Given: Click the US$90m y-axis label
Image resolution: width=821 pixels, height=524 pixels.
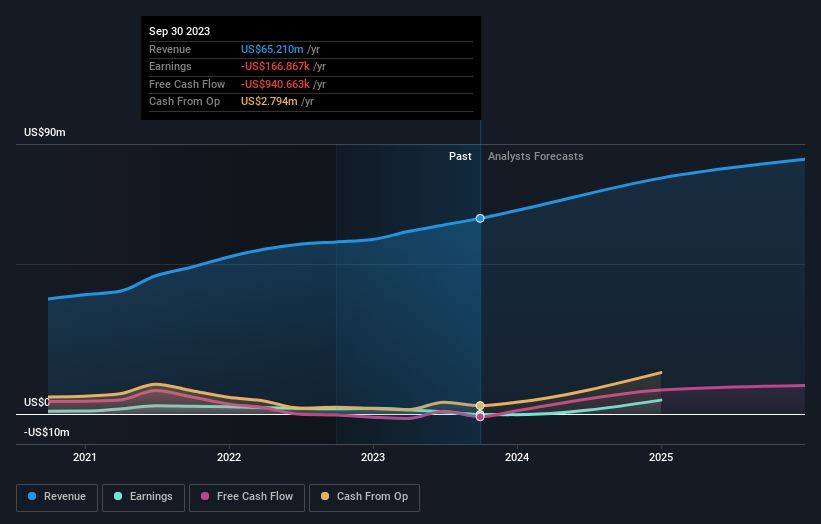Looking at the screenshot, I should coord(45,132).
